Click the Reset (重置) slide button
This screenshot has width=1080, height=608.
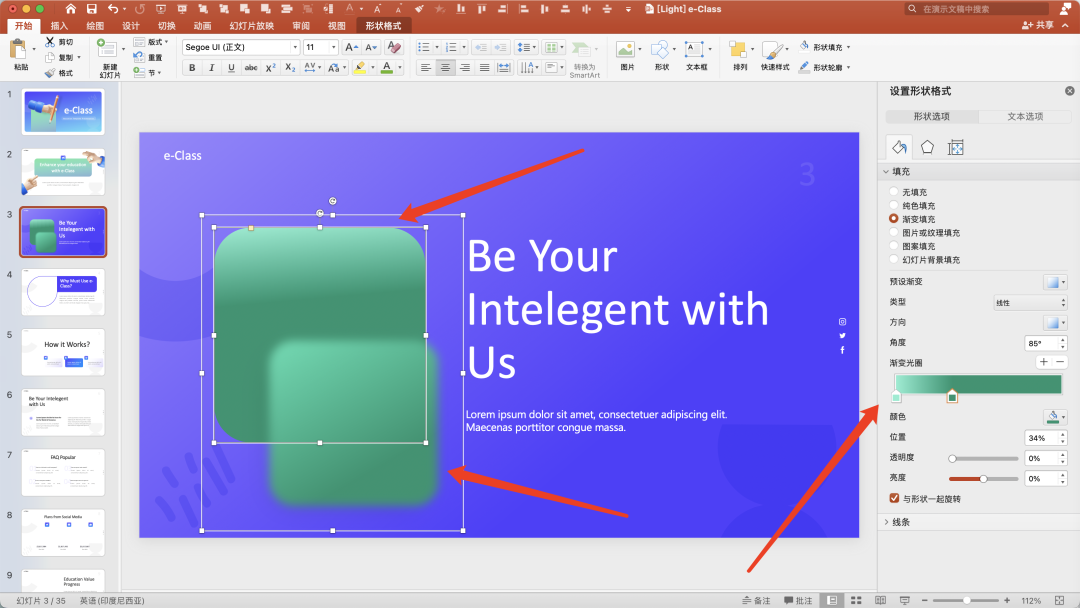click(x=149, y=58)
